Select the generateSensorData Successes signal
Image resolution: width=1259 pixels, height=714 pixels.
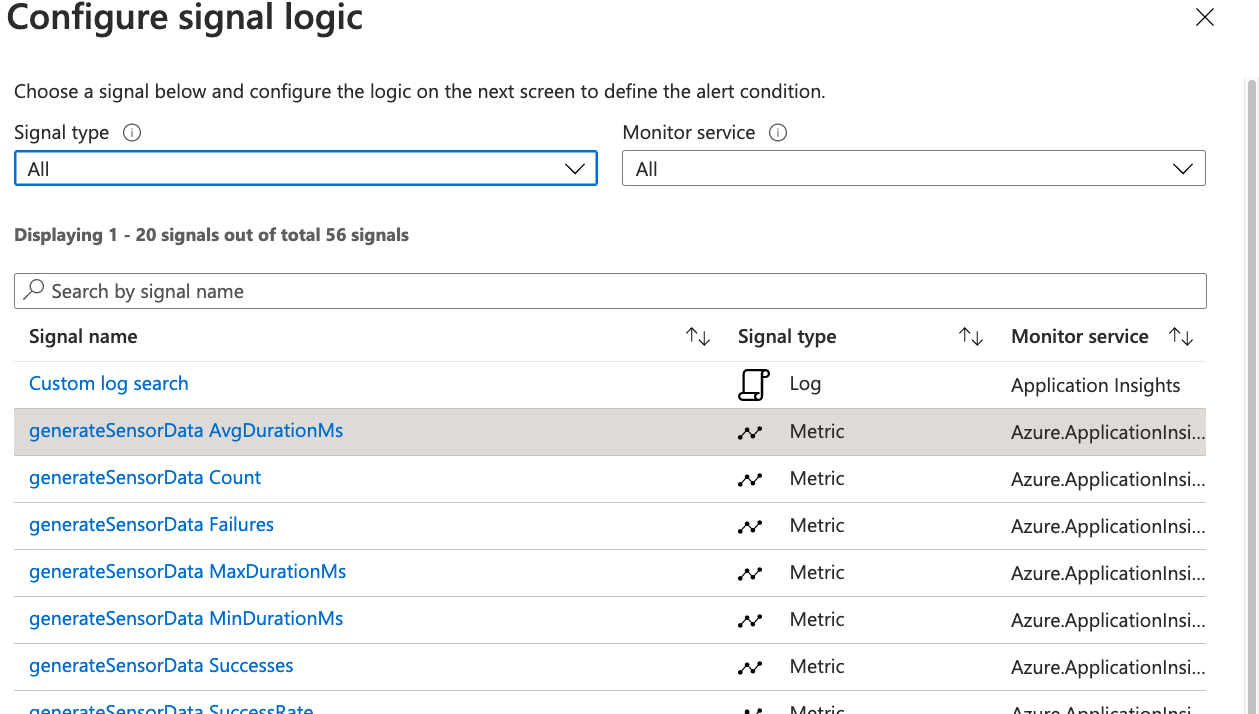click(161, 666)
